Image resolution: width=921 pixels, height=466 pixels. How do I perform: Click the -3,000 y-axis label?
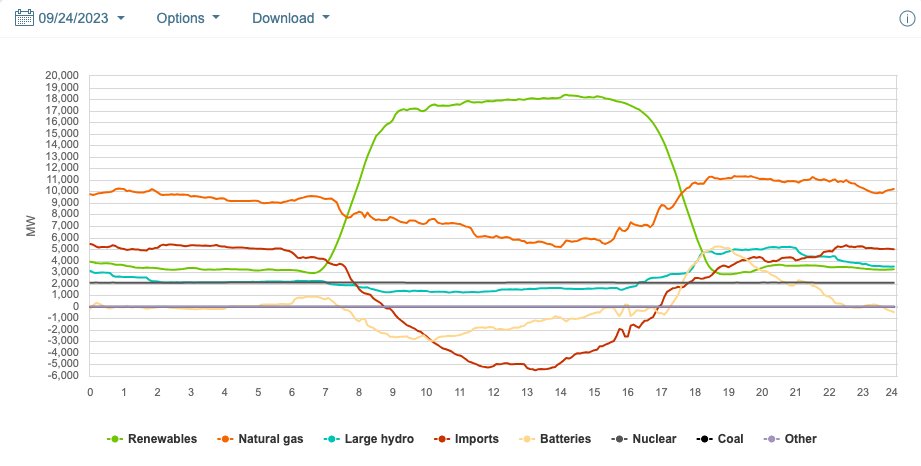(x=63, y=341)
